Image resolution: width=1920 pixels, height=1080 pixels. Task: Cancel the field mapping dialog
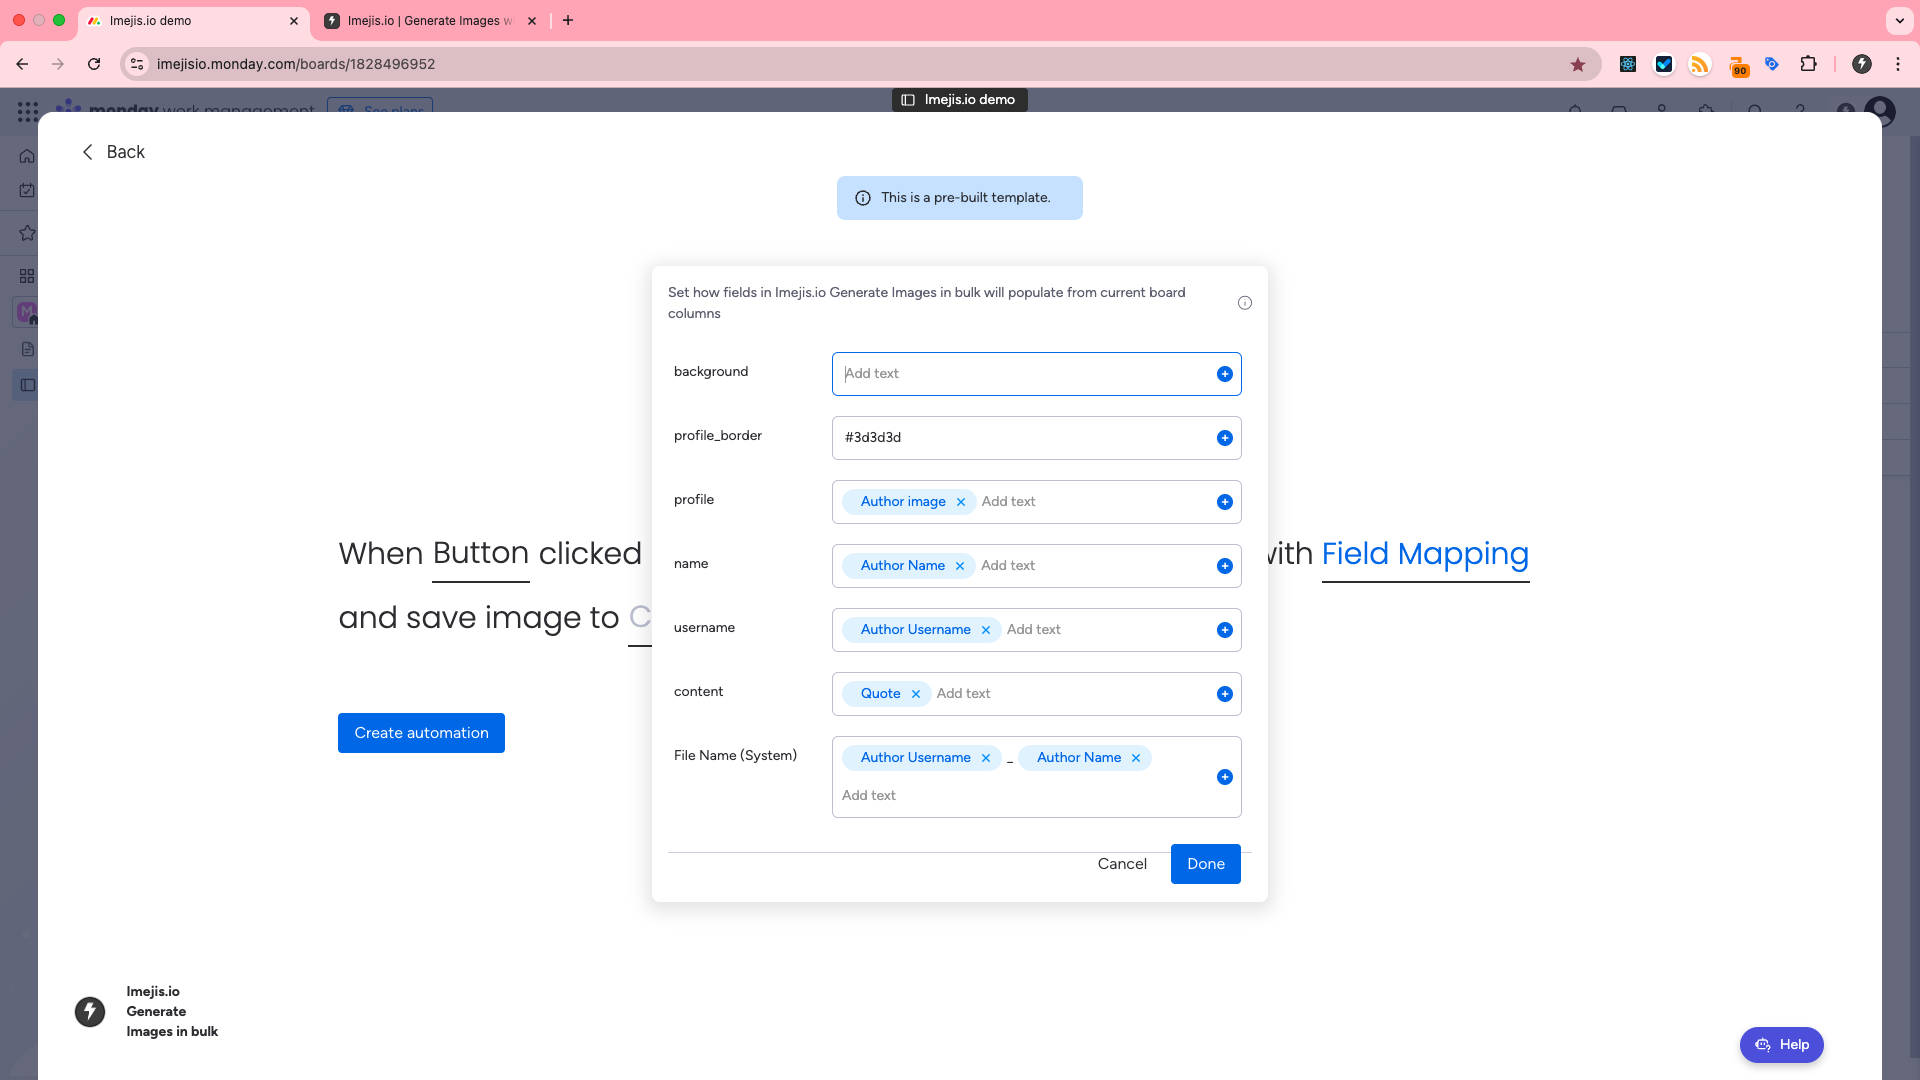click(1122, 864)
